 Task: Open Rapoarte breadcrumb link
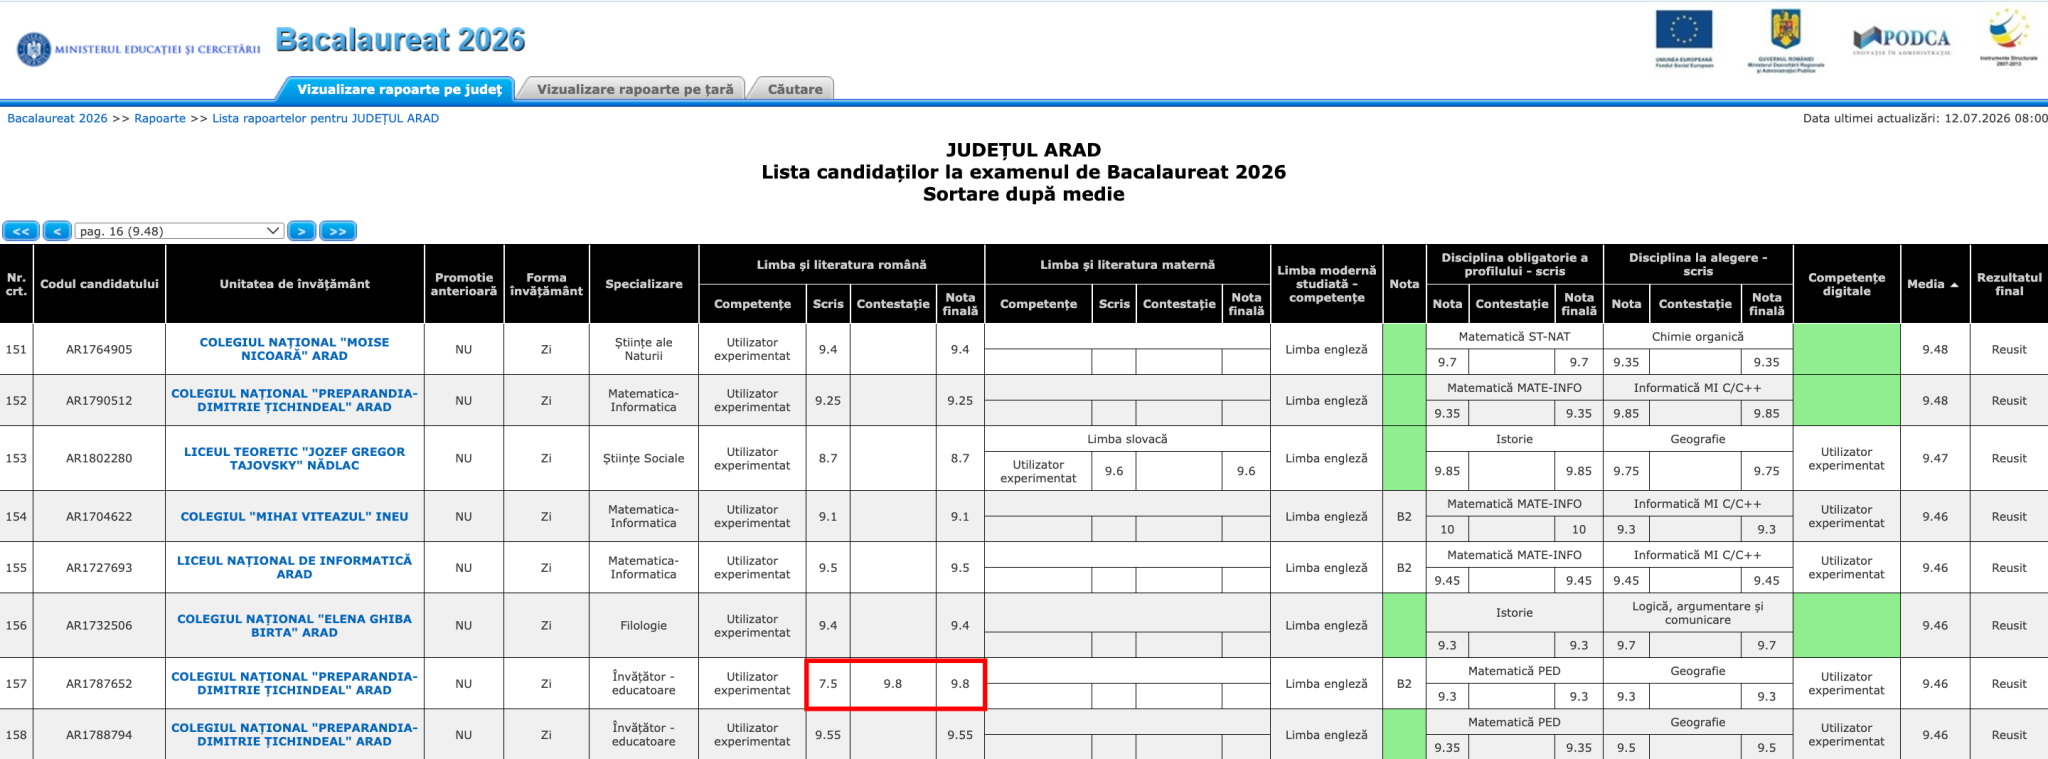(160, 118)
